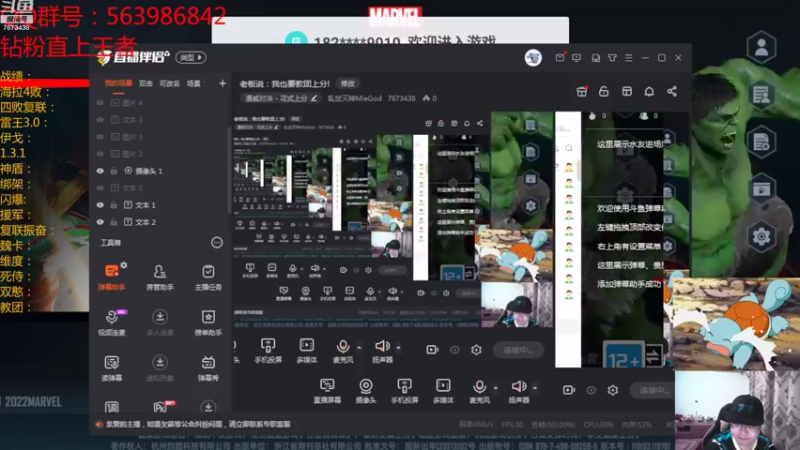Viewport: 800px width, 450px height.
Task: Click the source list vertical scrollbar
Action: click(230, 168)
